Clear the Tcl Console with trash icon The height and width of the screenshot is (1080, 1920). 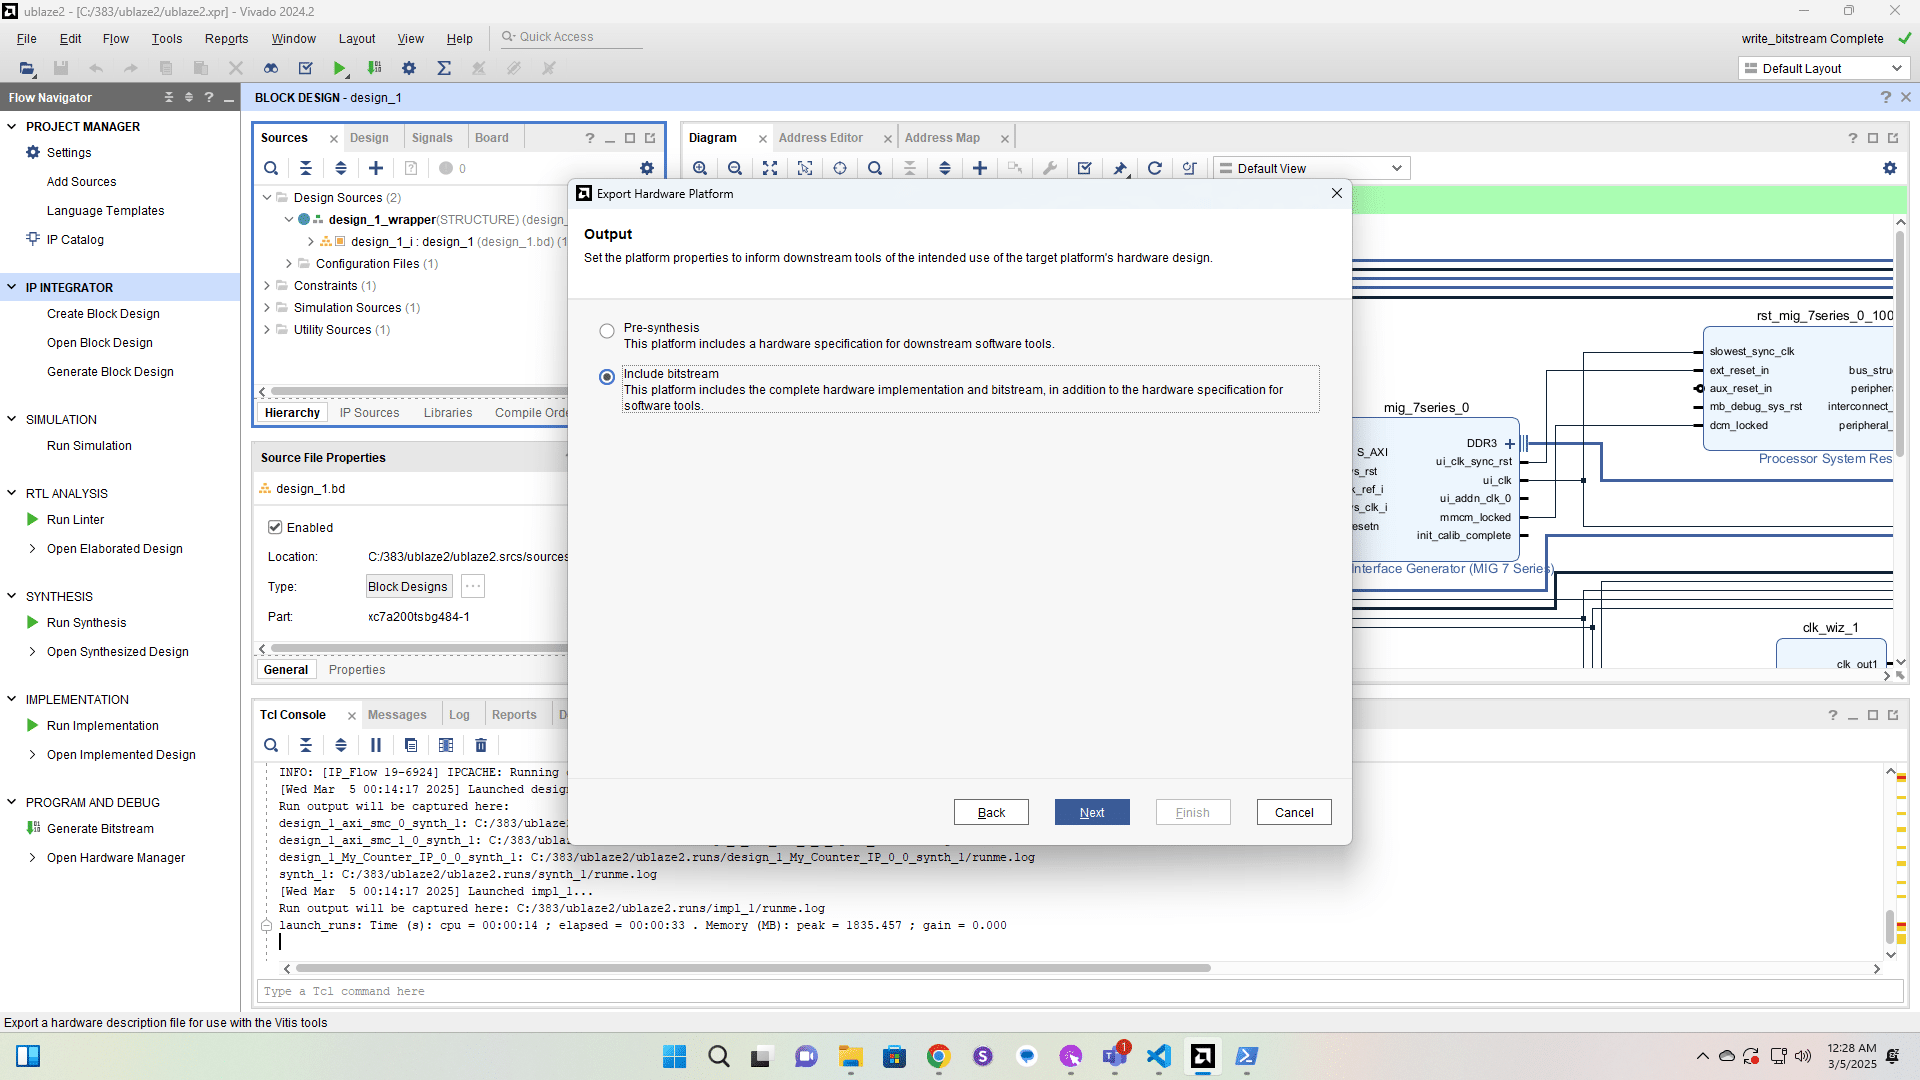tap(481, 745)
